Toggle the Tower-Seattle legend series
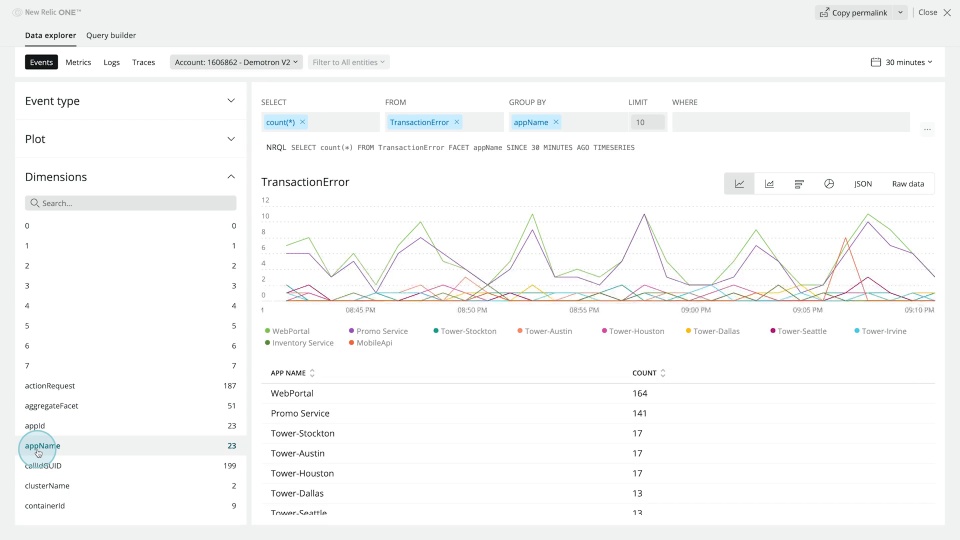960x540 pixels. pos(798,331)
